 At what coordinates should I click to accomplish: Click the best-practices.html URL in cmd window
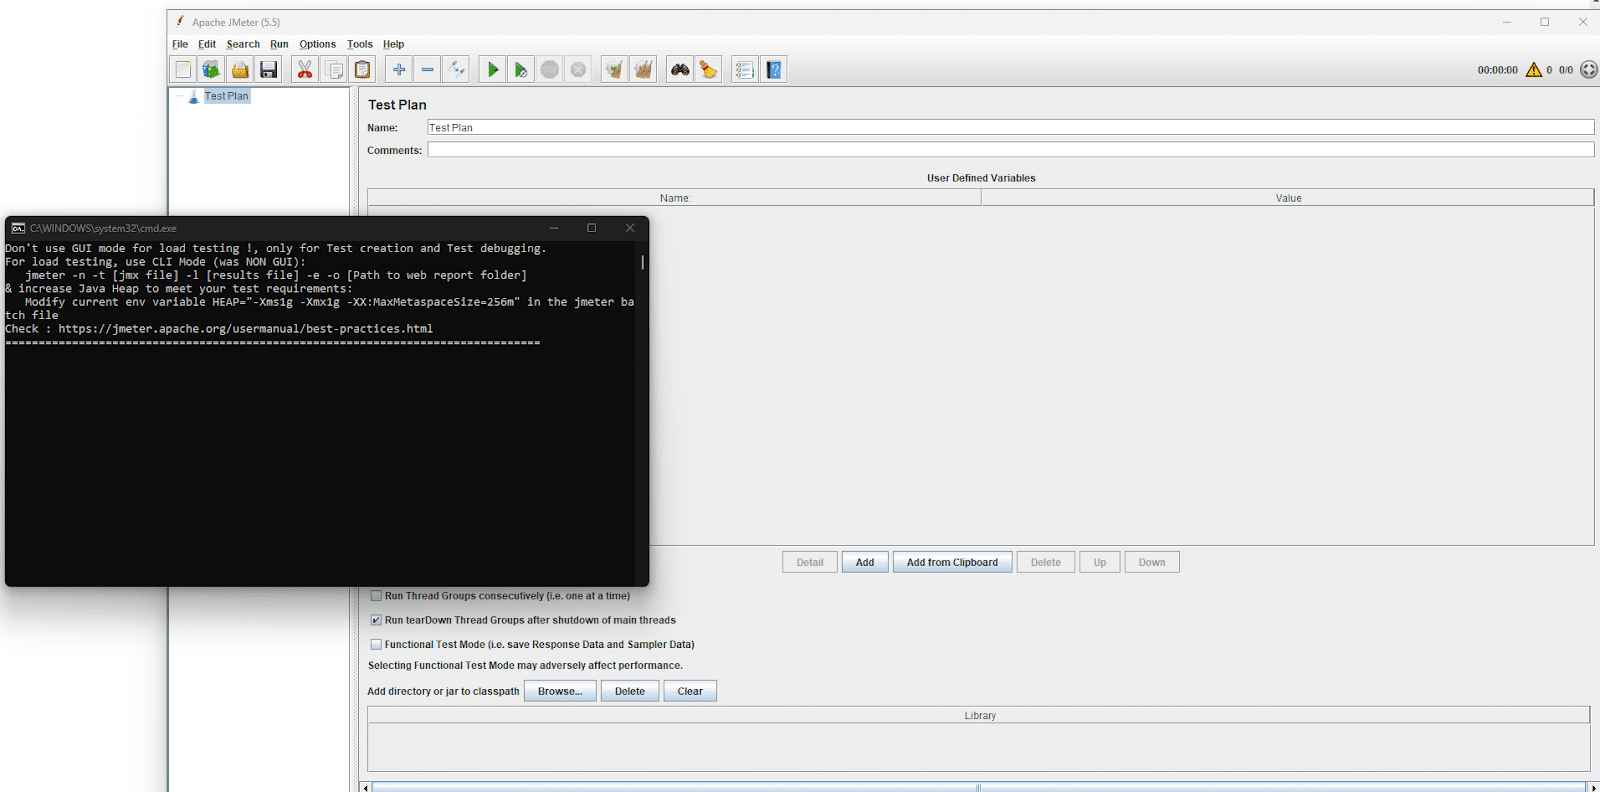pos(246,329)
